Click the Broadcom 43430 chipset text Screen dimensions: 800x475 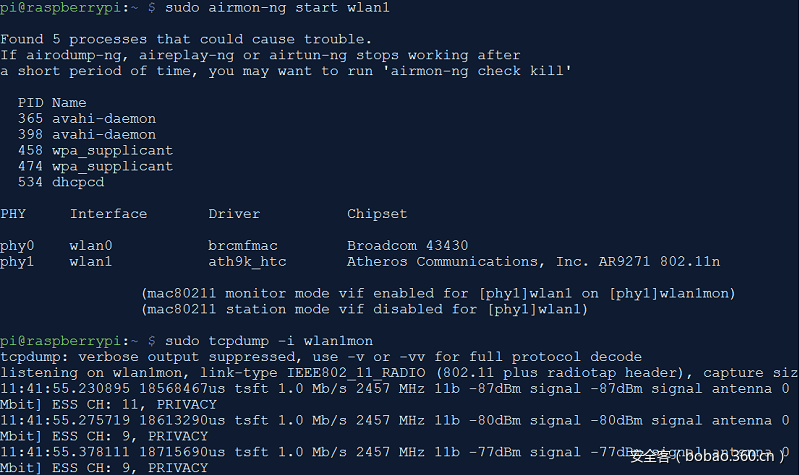coord(408,246)
